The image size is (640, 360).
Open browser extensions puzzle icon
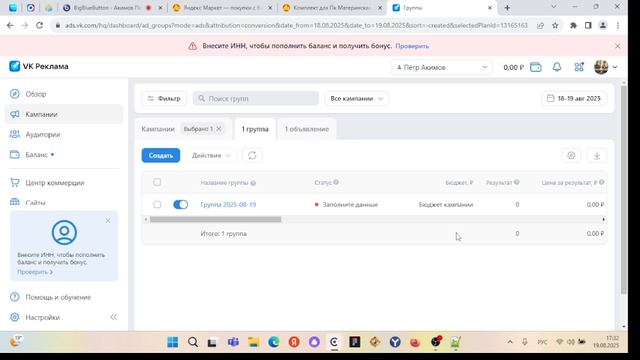pos(573,25)
